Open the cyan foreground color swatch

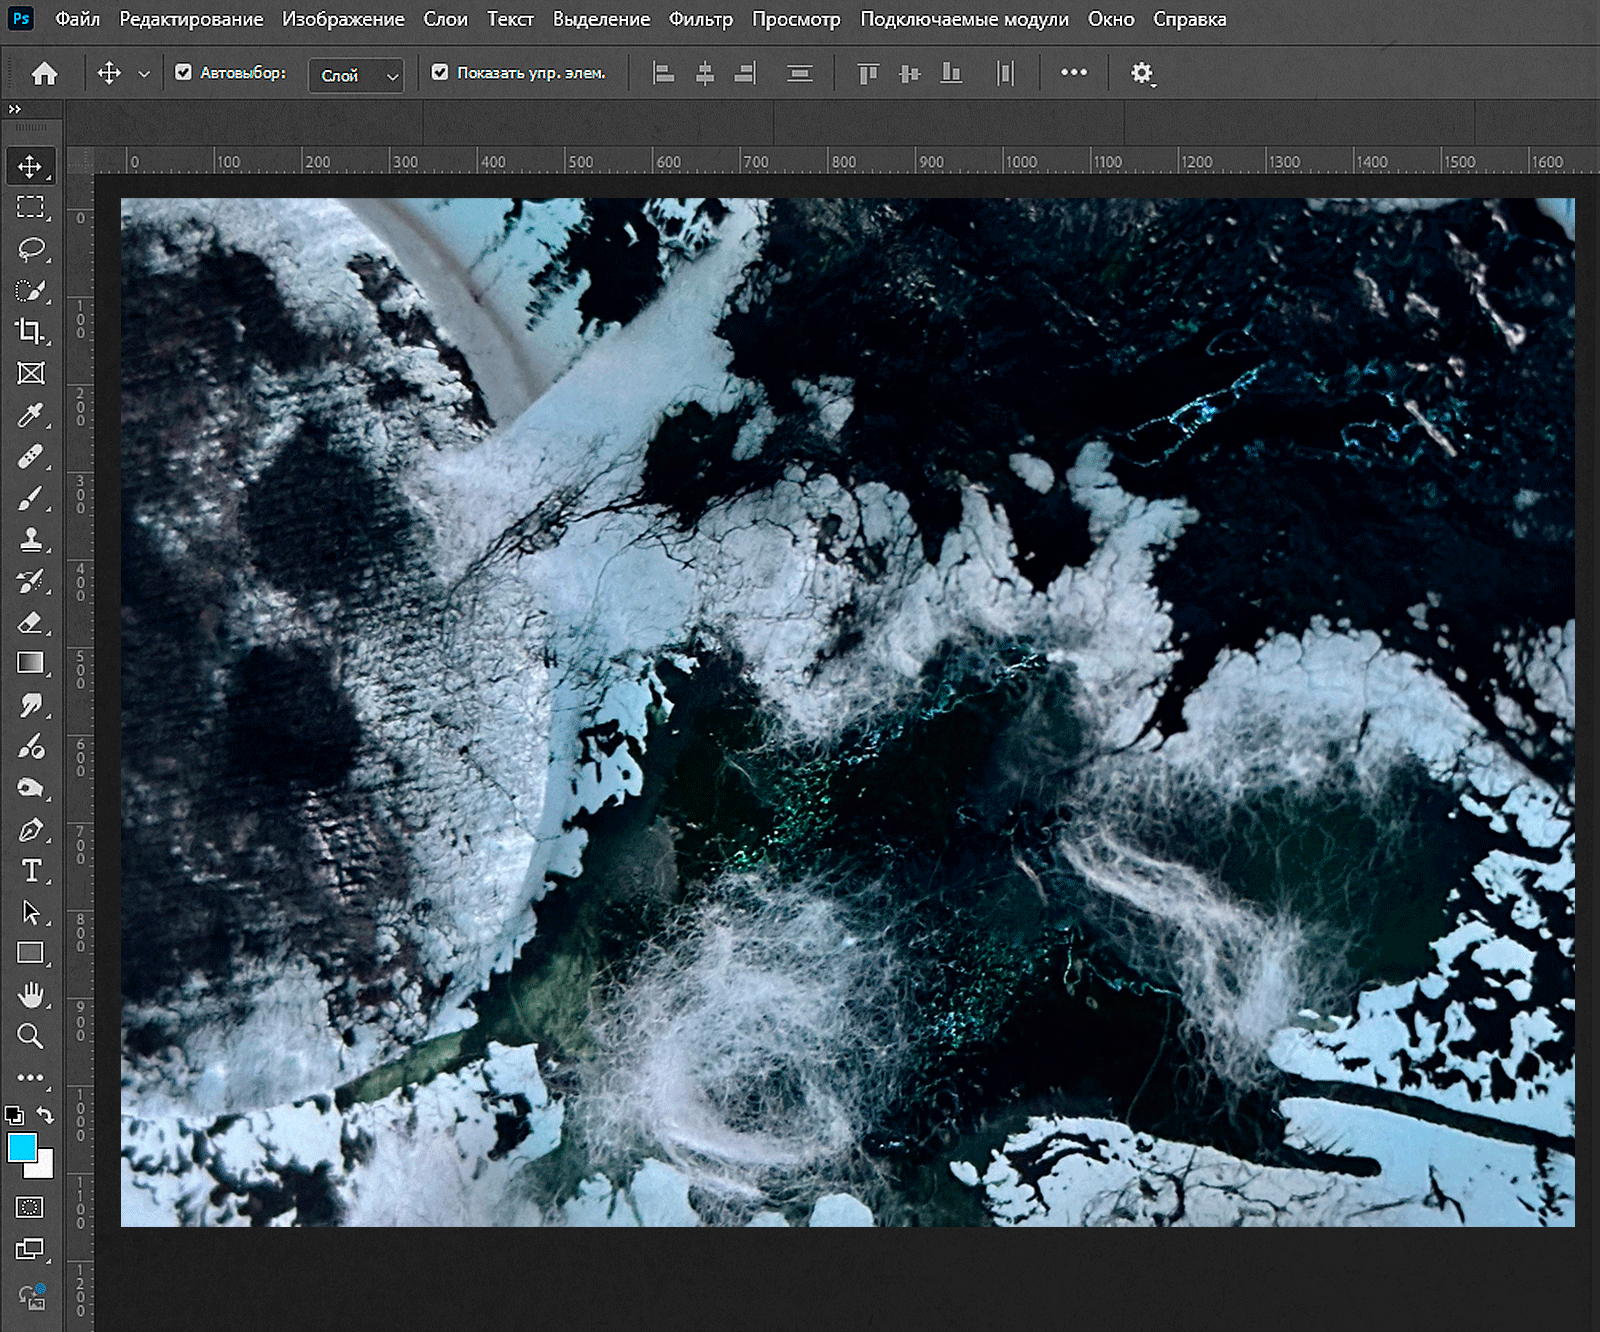click(22, 1147)
